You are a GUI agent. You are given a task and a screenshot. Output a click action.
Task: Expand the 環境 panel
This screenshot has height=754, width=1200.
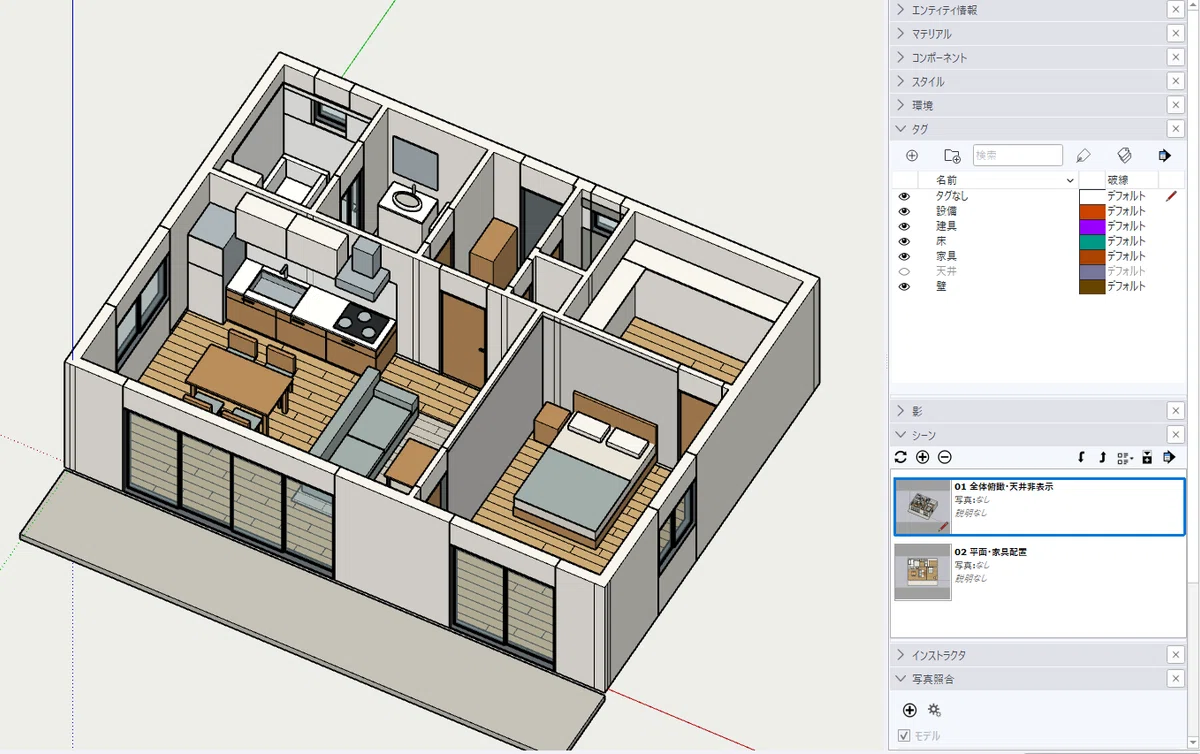click(901, 105)
